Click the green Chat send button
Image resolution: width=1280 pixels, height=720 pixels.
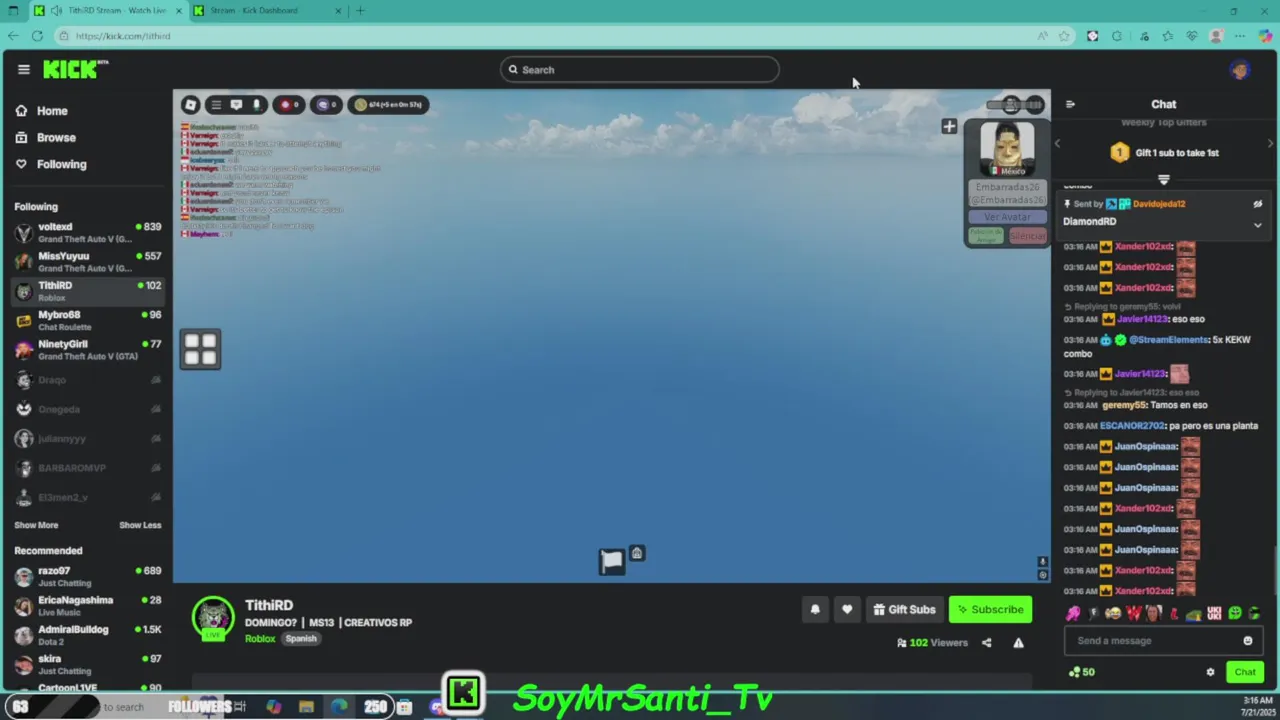pos(1245,672)
